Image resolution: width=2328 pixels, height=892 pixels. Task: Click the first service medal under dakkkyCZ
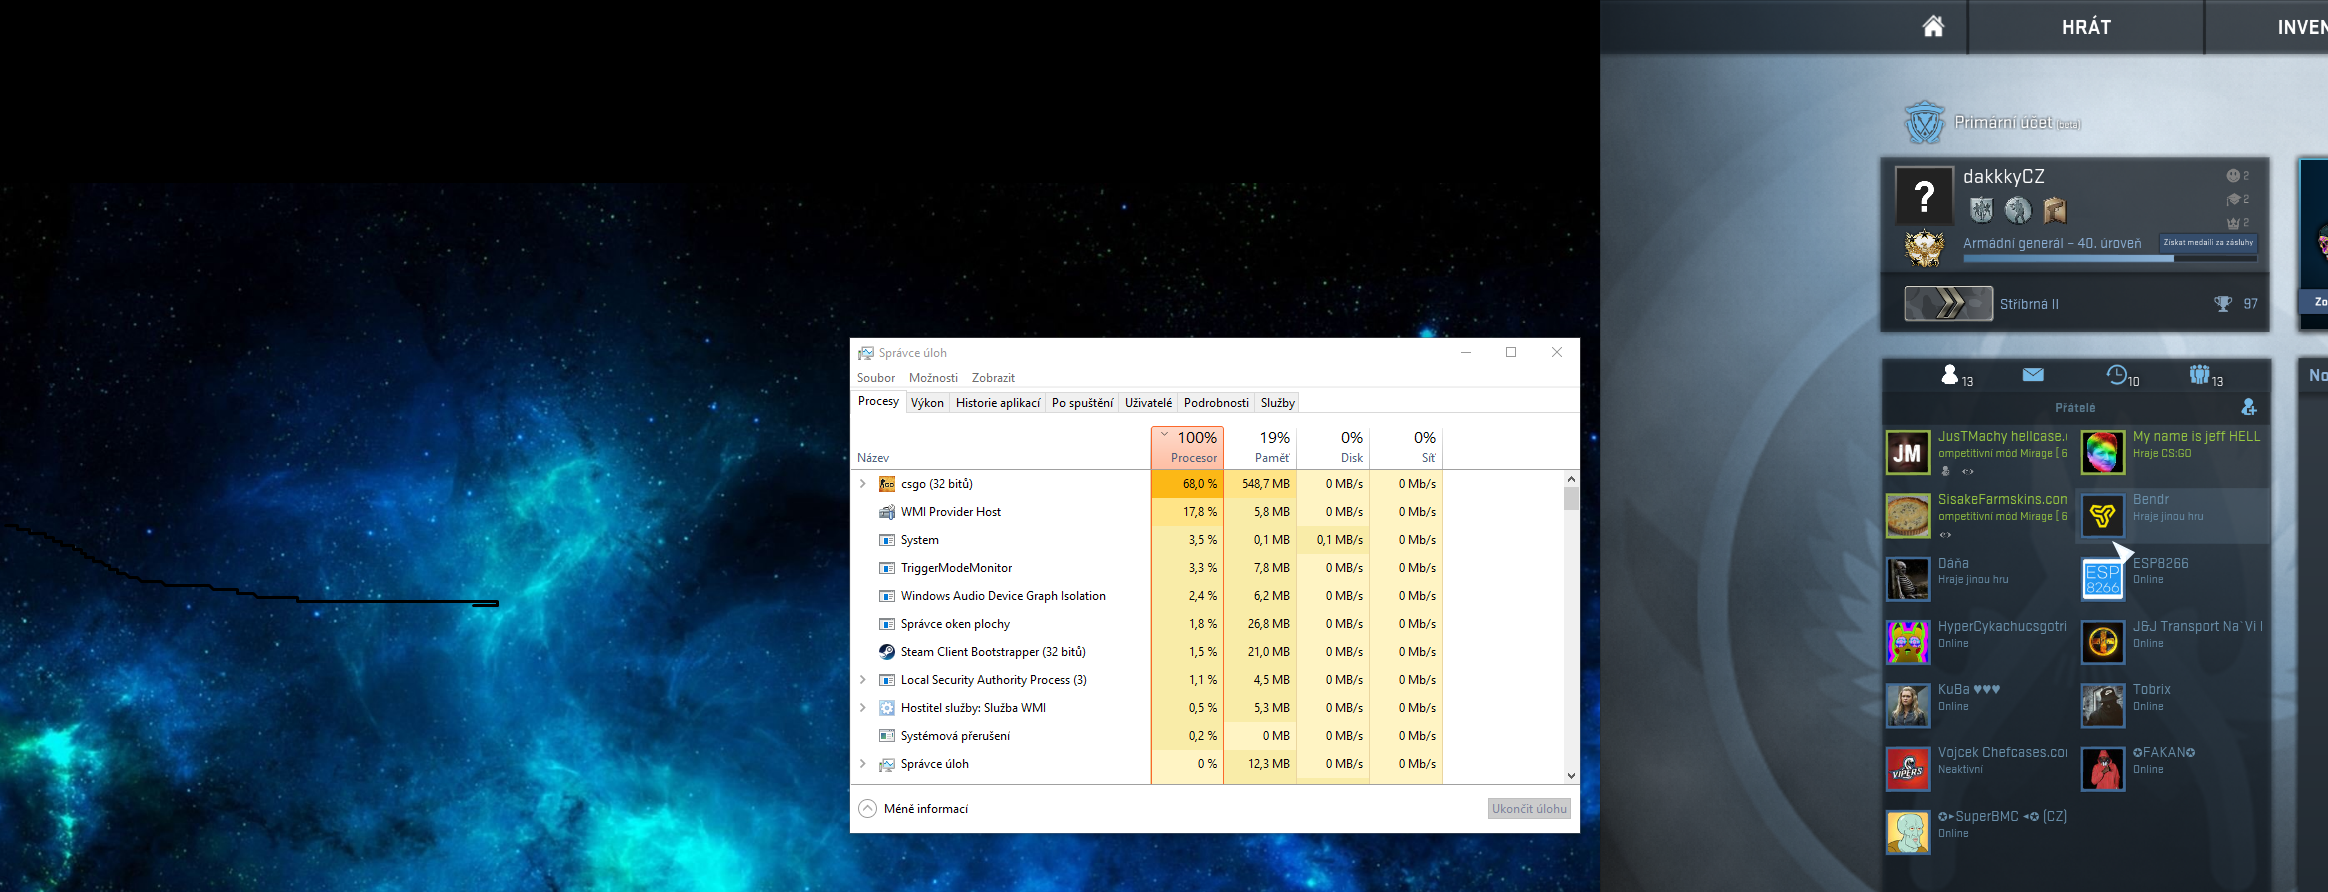click(x=1981, y=210)
